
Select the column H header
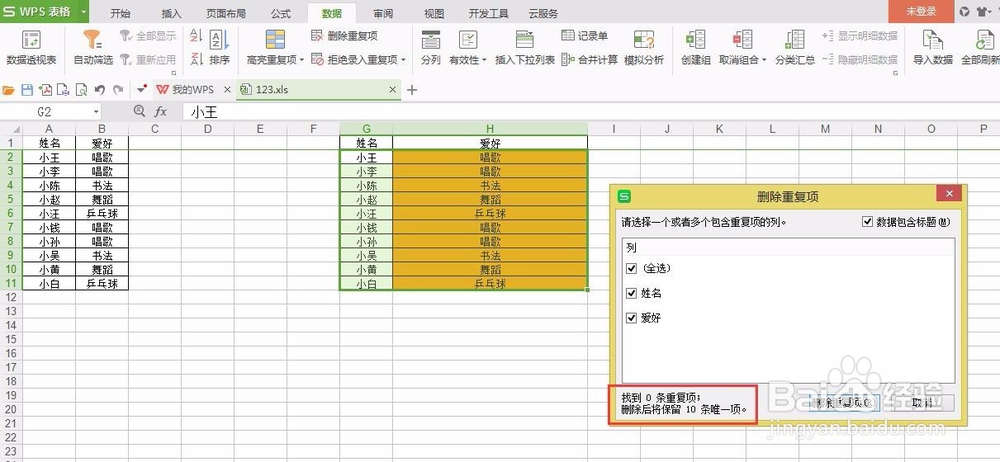click(x=490, y=129)
